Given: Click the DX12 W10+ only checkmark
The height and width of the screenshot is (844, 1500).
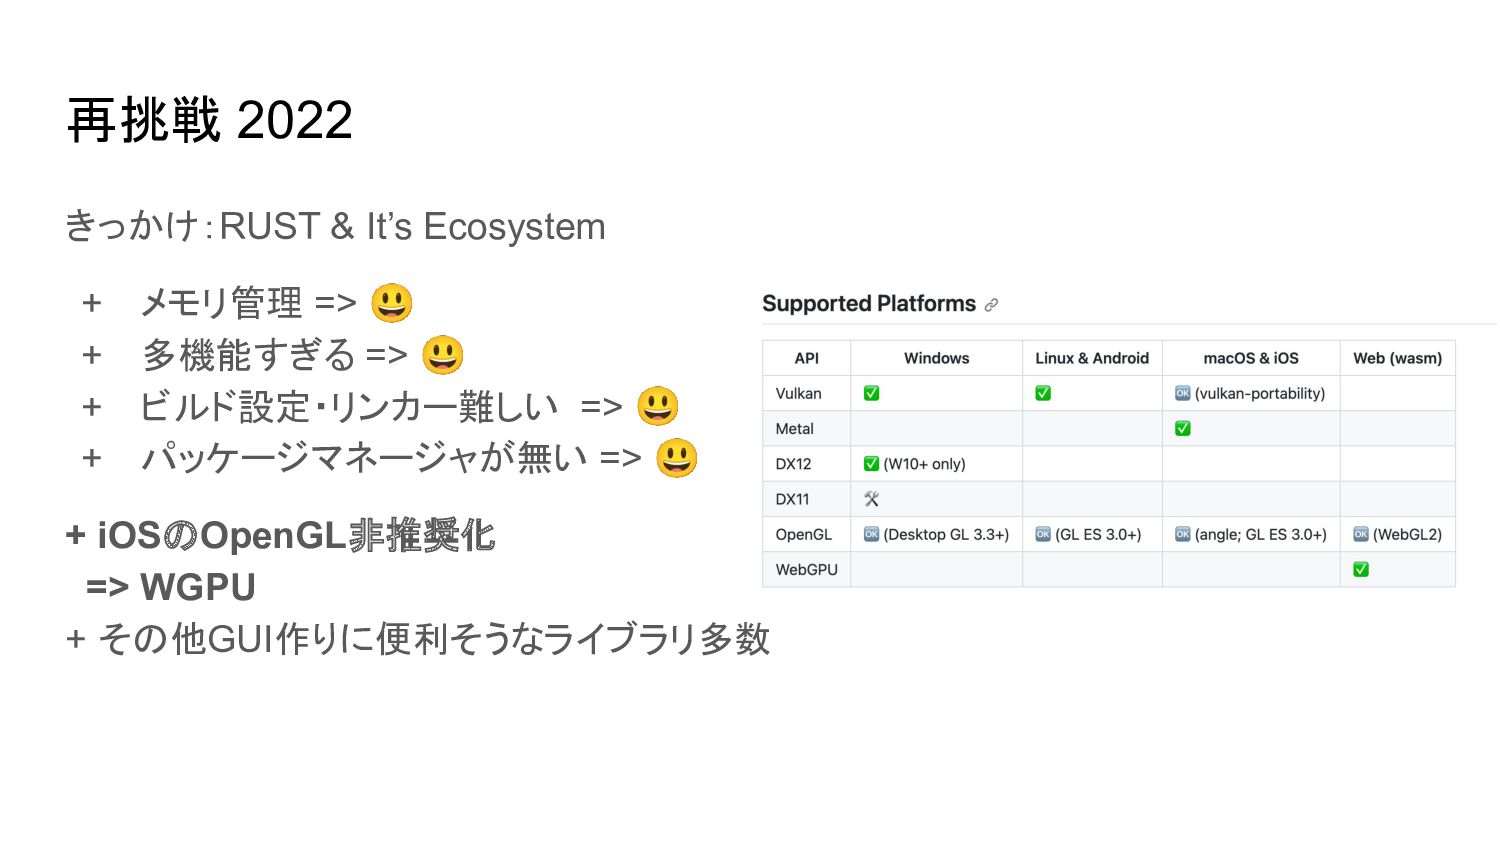Looking at the screenshot, I should (x=871, y=463).
